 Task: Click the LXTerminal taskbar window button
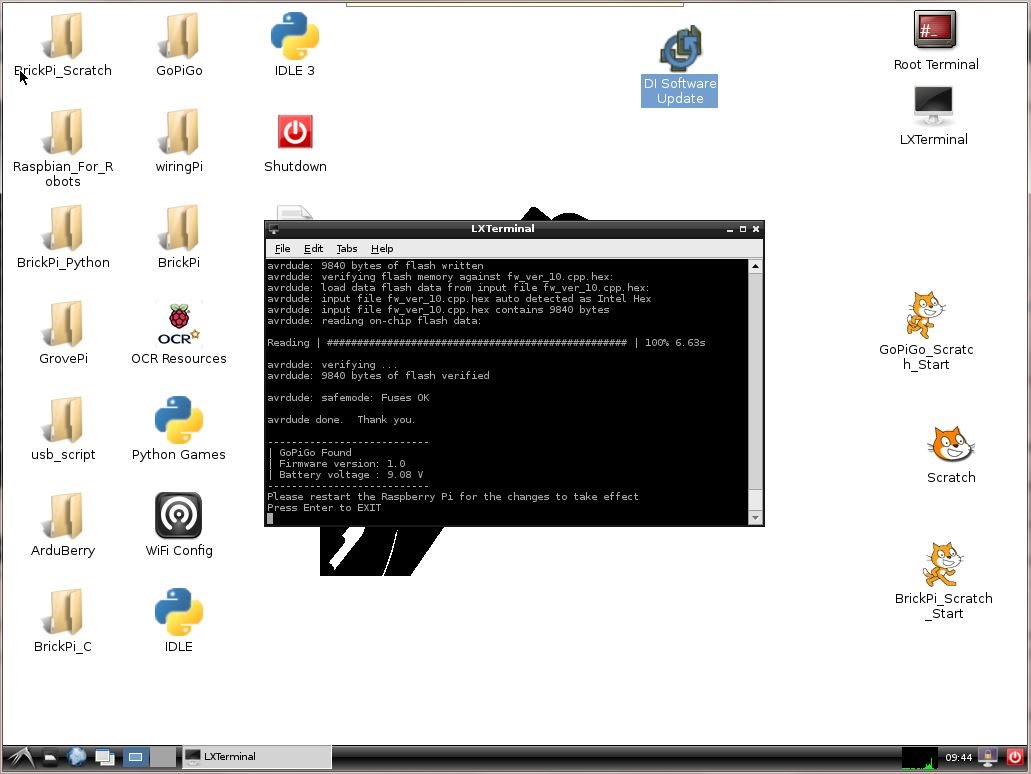[x=257, y=757]
